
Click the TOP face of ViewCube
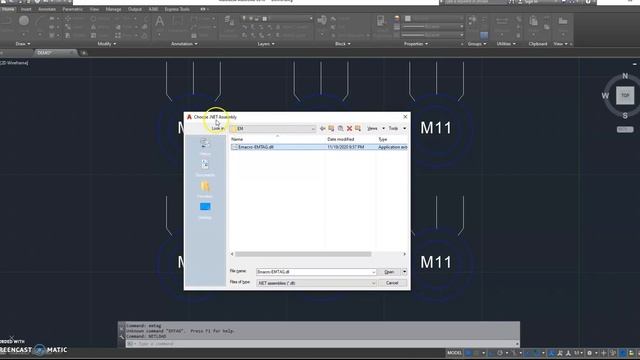tap(625, 96)
